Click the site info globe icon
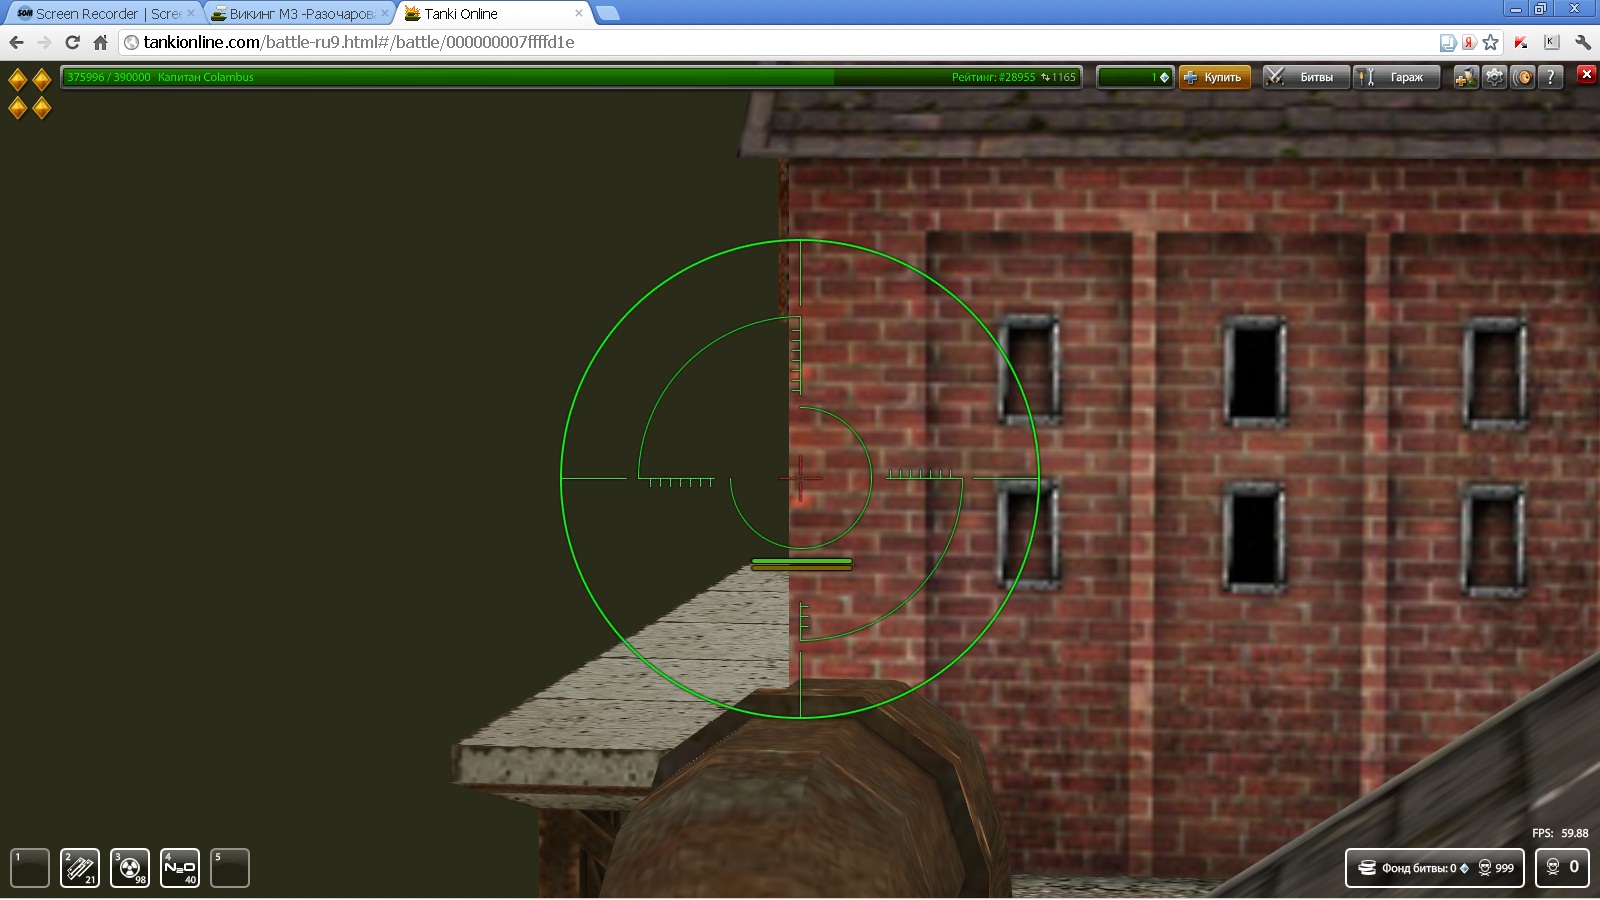This screenshot has height=900, width=1600. pos(131,42)
